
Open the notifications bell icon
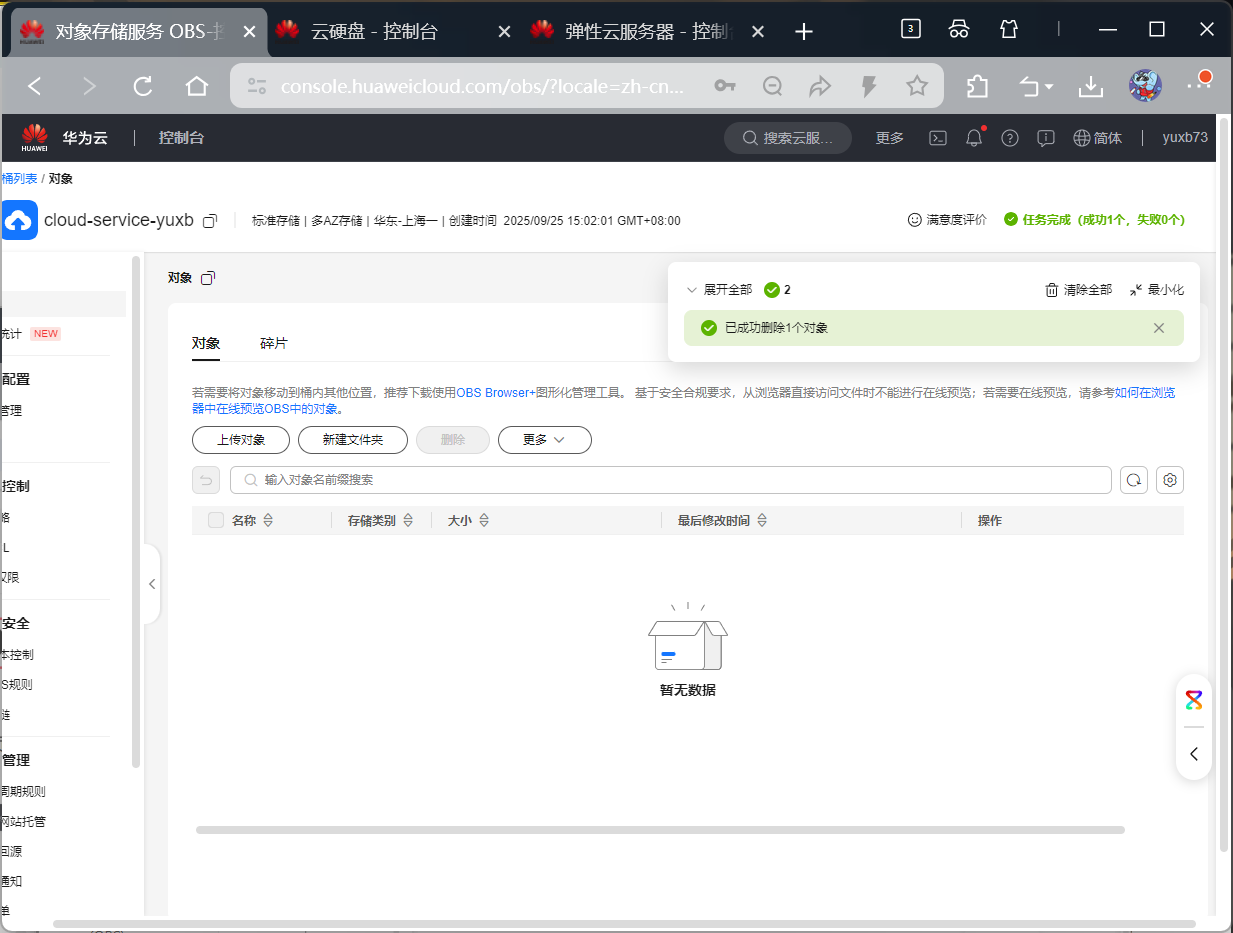[x=974, y=138]
